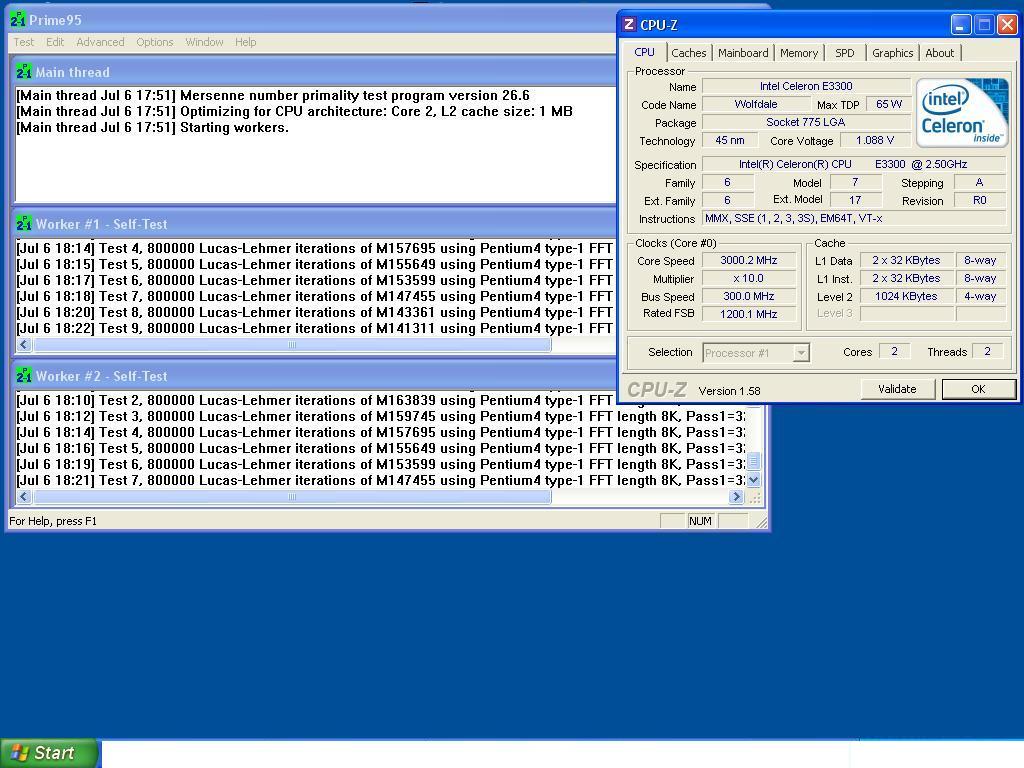Viewport: 1024px width, 768px height.
Task: Click the NUM indicator in status bar
Action: (700, 521)
